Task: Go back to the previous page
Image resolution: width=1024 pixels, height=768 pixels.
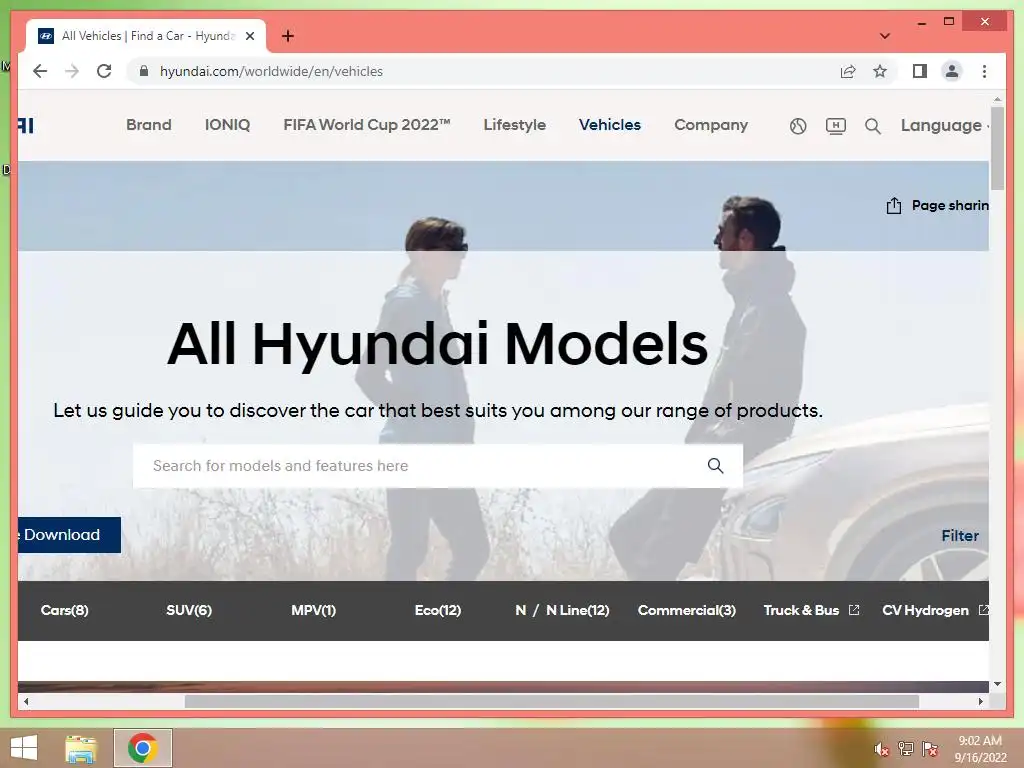Action: click(x=40, y=71)
